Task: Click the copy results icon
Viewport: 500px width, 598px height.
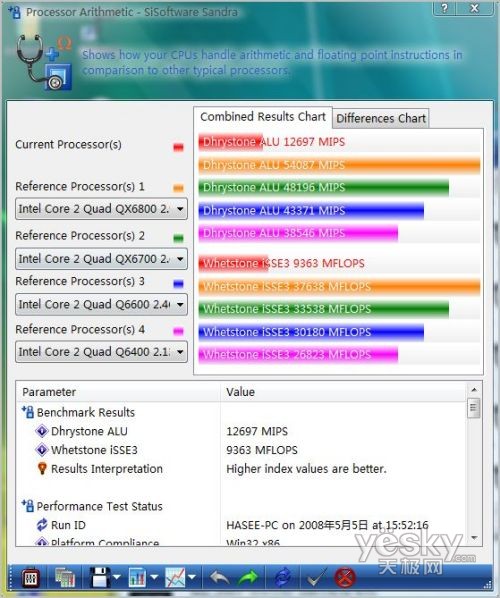Action: tap(65, 578)
